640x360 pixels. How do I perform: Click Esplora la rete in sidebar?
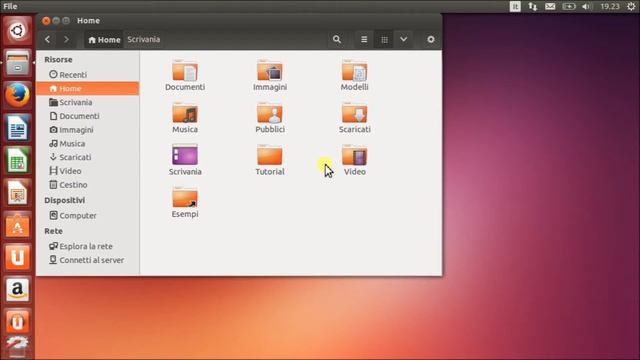pyautogui.click(x=88, y=247)
